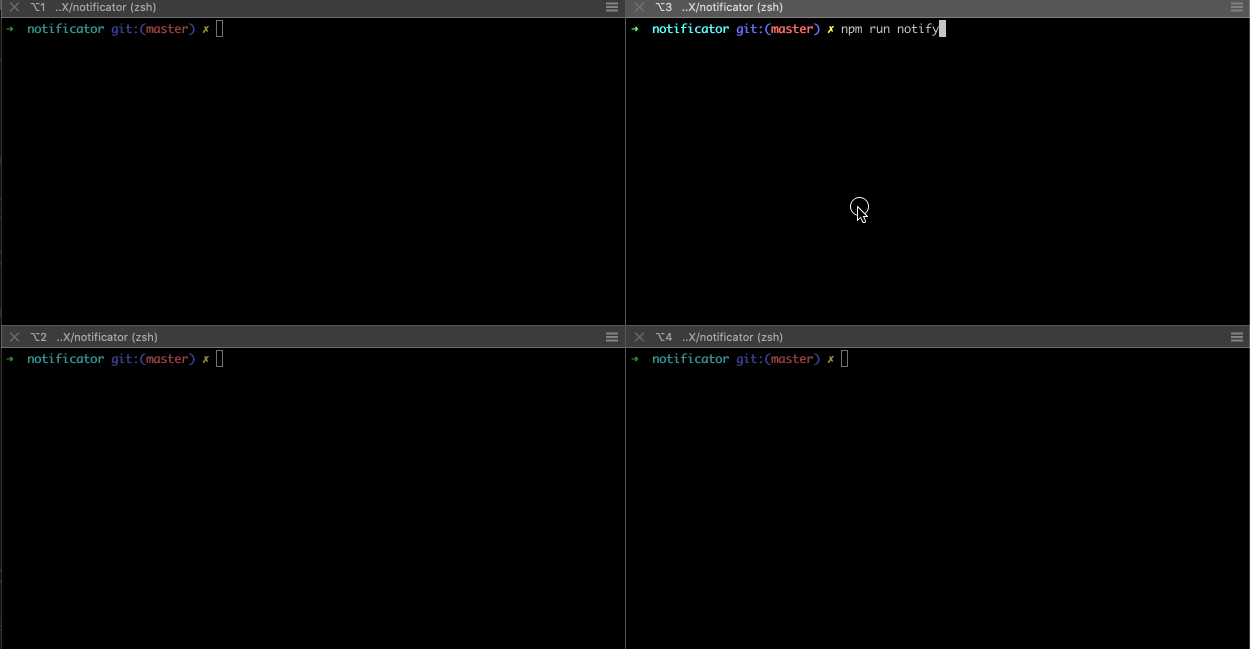The height and width of the screenshot is (649, 1250).
Task: Close the ⌥4 terminal pane
Action: pyautogui.click(x=639, y=337)
